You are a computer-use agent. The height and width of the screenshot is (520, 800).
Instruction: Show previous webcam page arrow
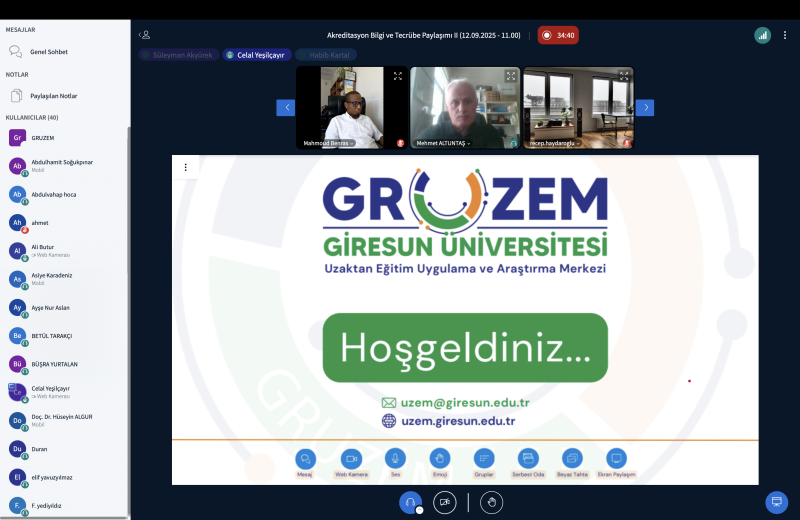coord(286,108)
